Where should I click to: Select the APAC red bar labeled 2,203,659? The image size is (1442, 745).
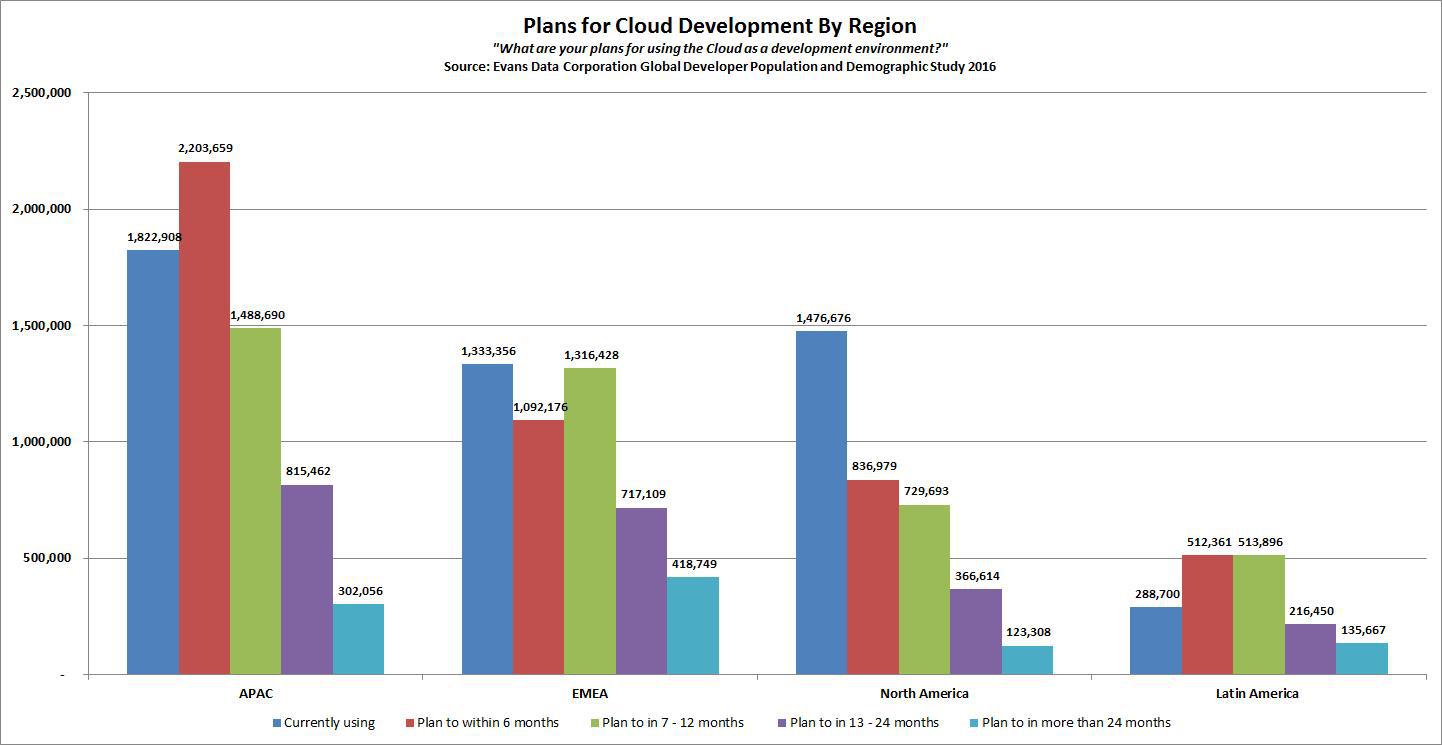[204, 418]
